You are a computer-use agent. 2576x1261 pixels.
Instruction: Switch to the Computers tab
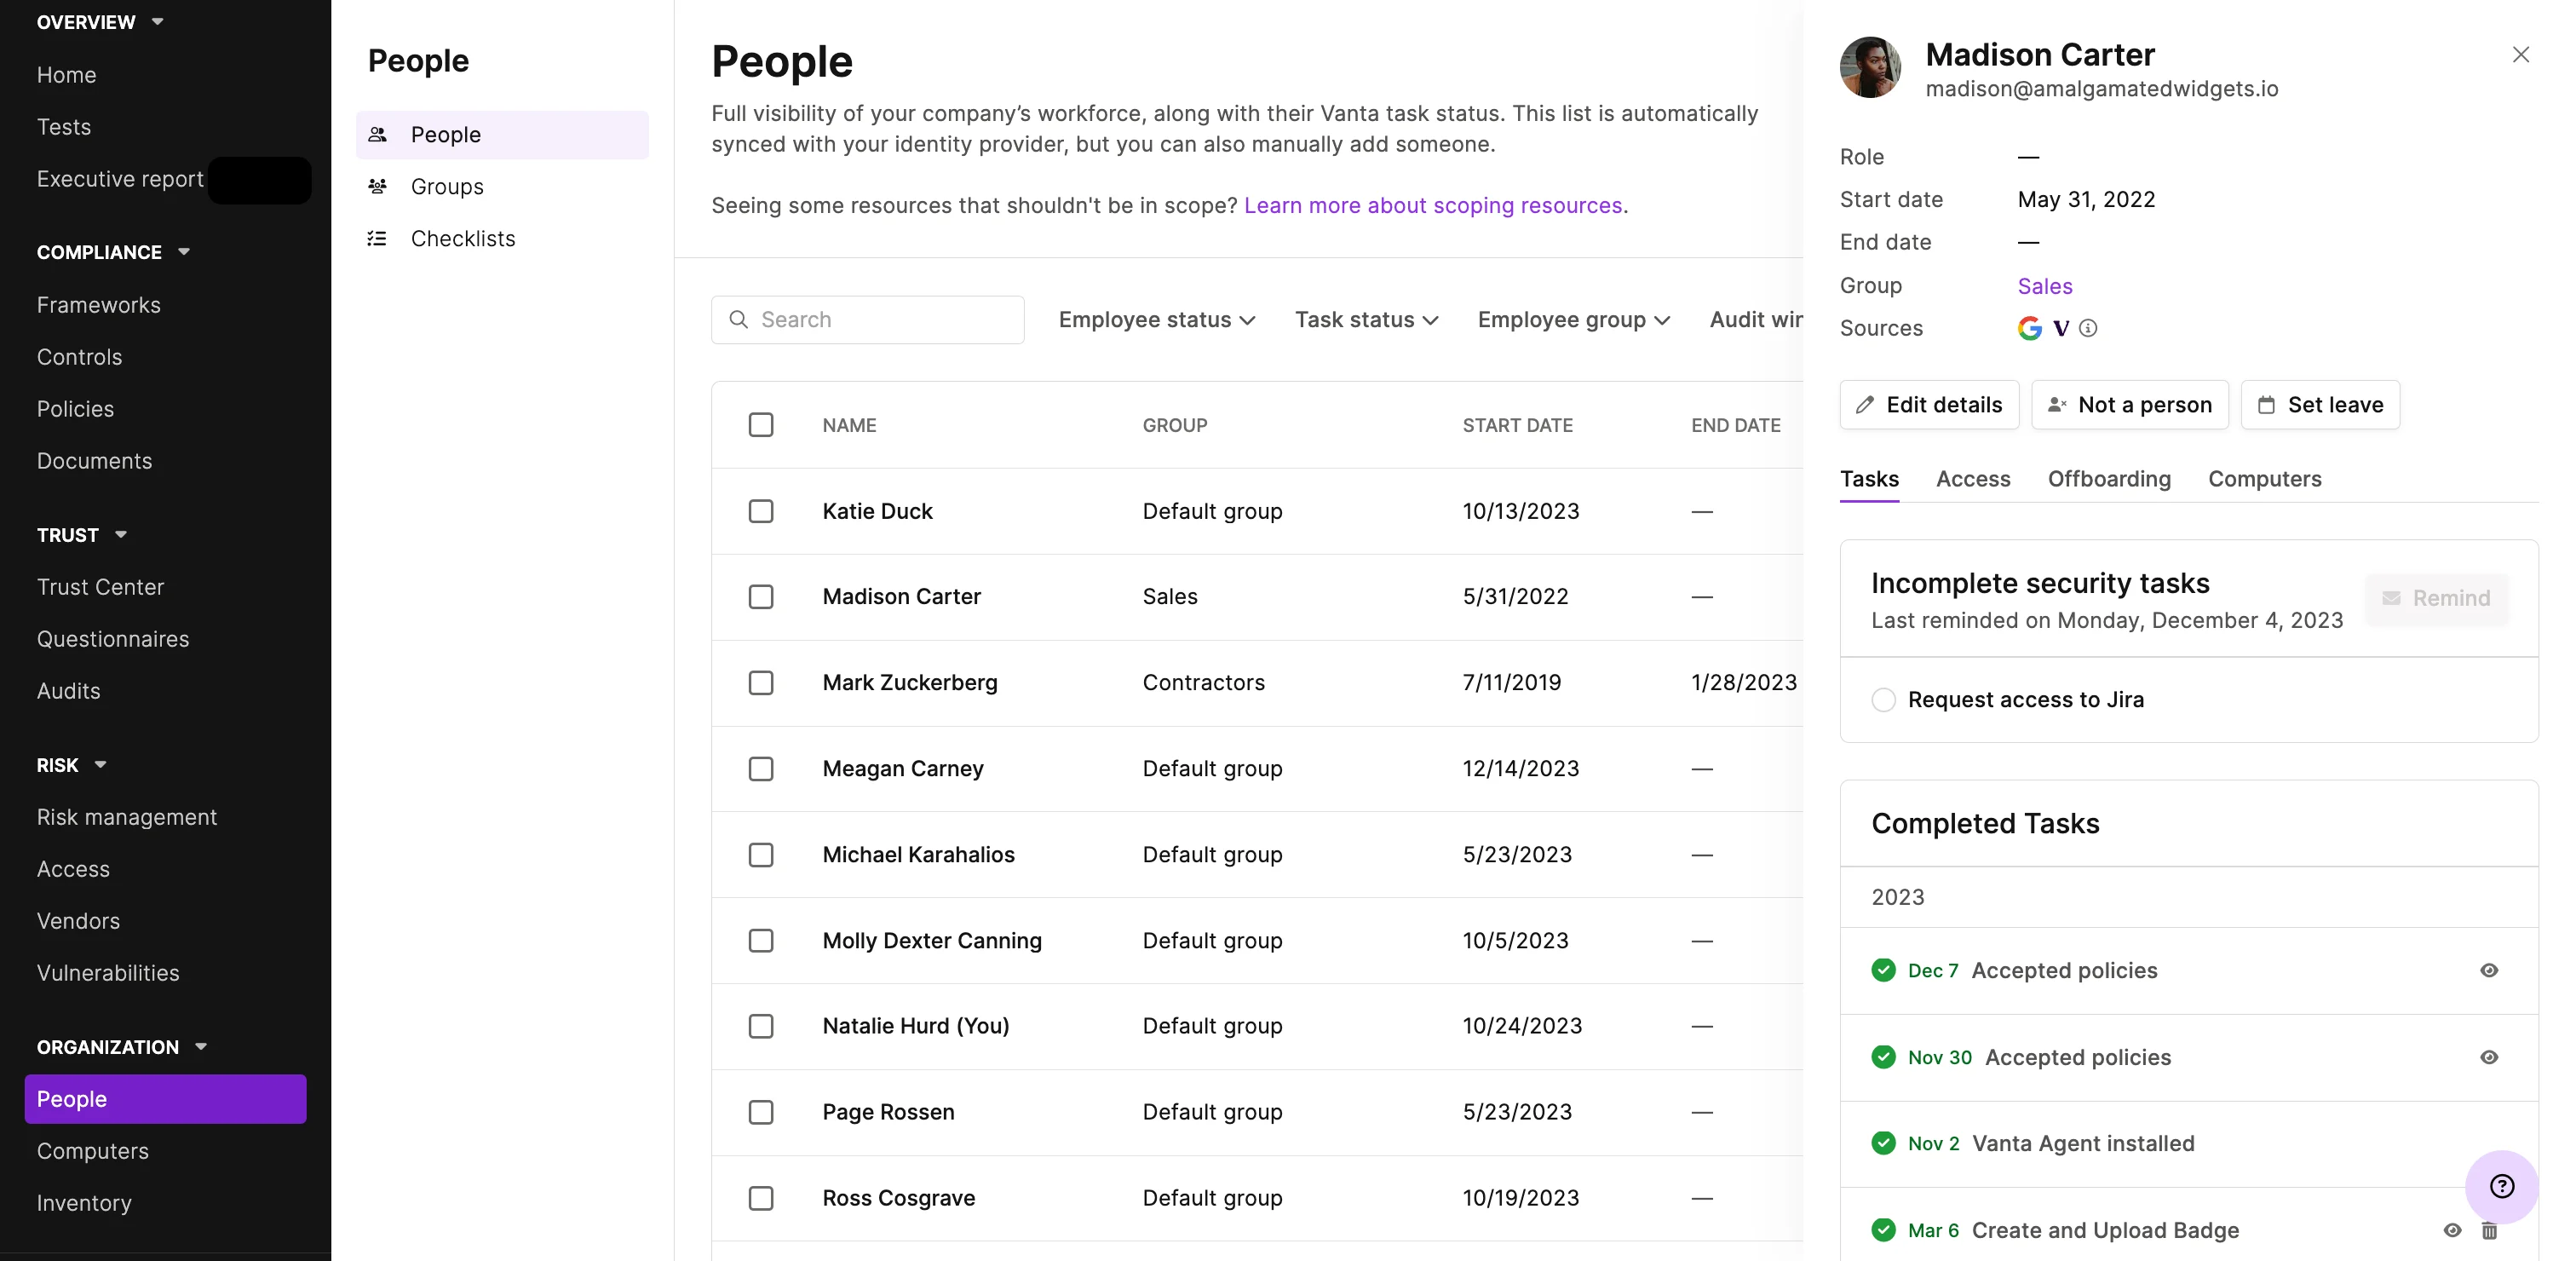(x=2264, y=479)
